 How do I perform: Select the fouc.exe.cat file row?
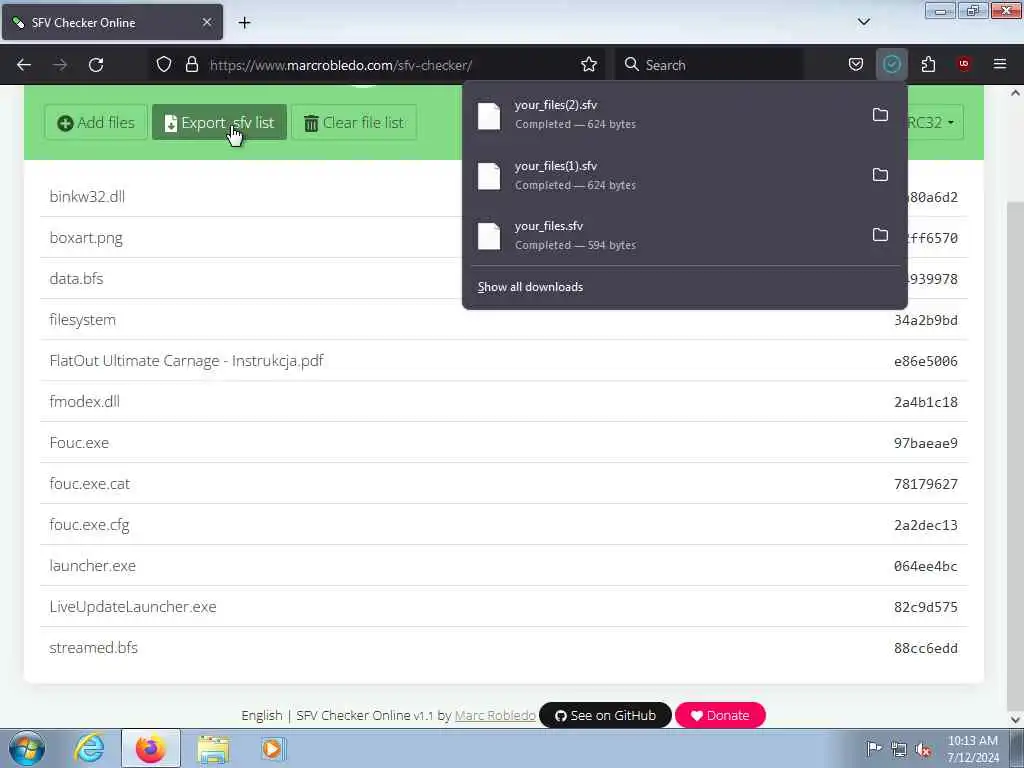click(x=504, y=484)
